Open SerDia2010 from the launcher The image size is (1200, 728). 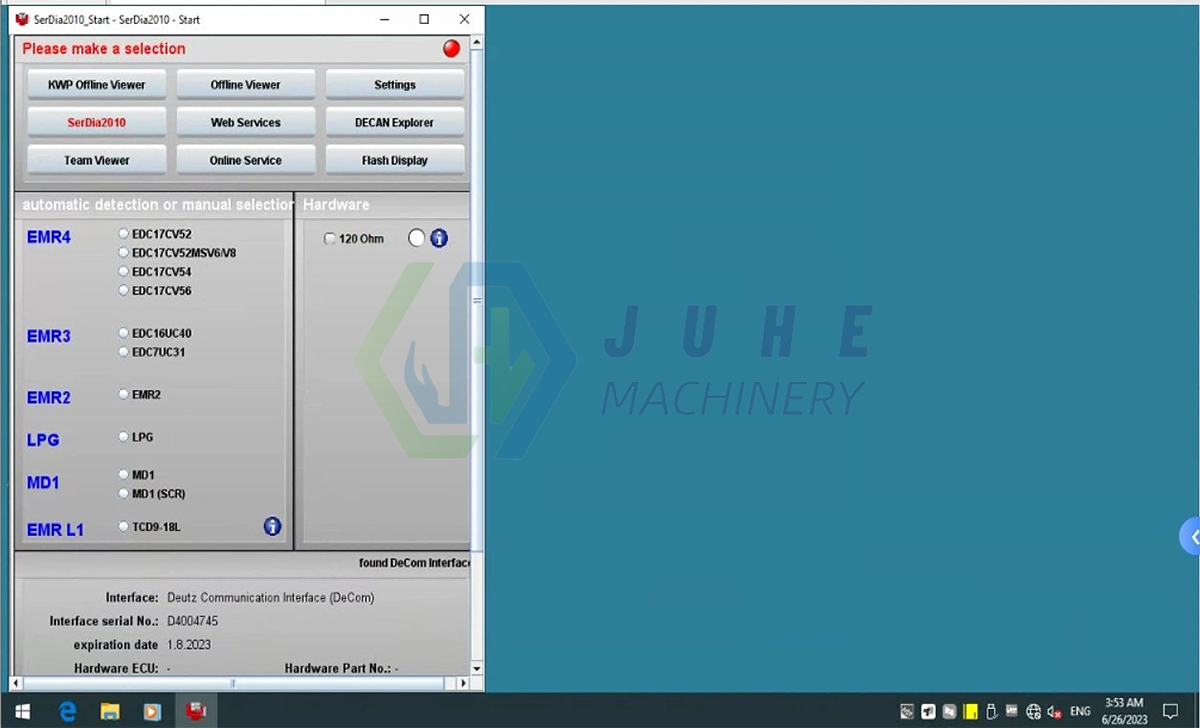pos(96,121)
